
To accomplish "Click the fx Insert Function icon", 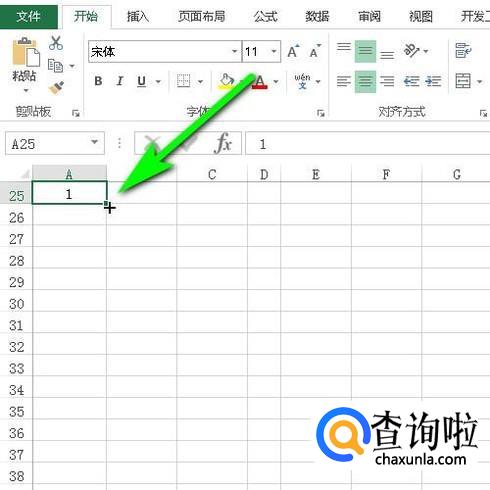I will point(223,143).
